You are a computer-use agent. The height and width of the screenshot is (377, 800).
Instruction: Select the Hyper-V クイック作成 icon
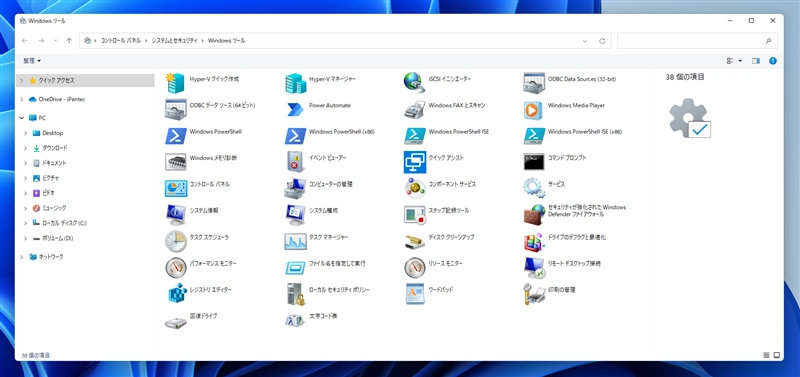(x=175, y=83)
